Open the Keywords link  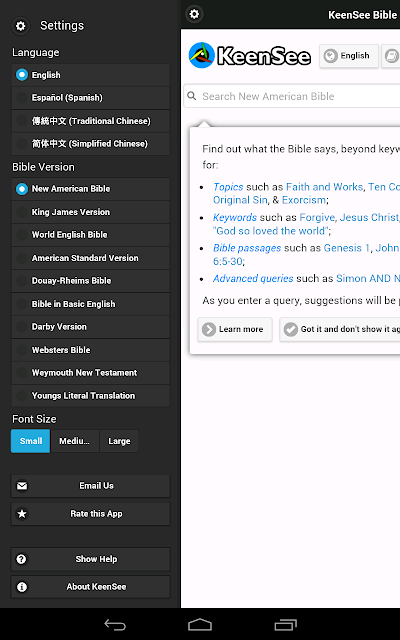tap(235, 218)
